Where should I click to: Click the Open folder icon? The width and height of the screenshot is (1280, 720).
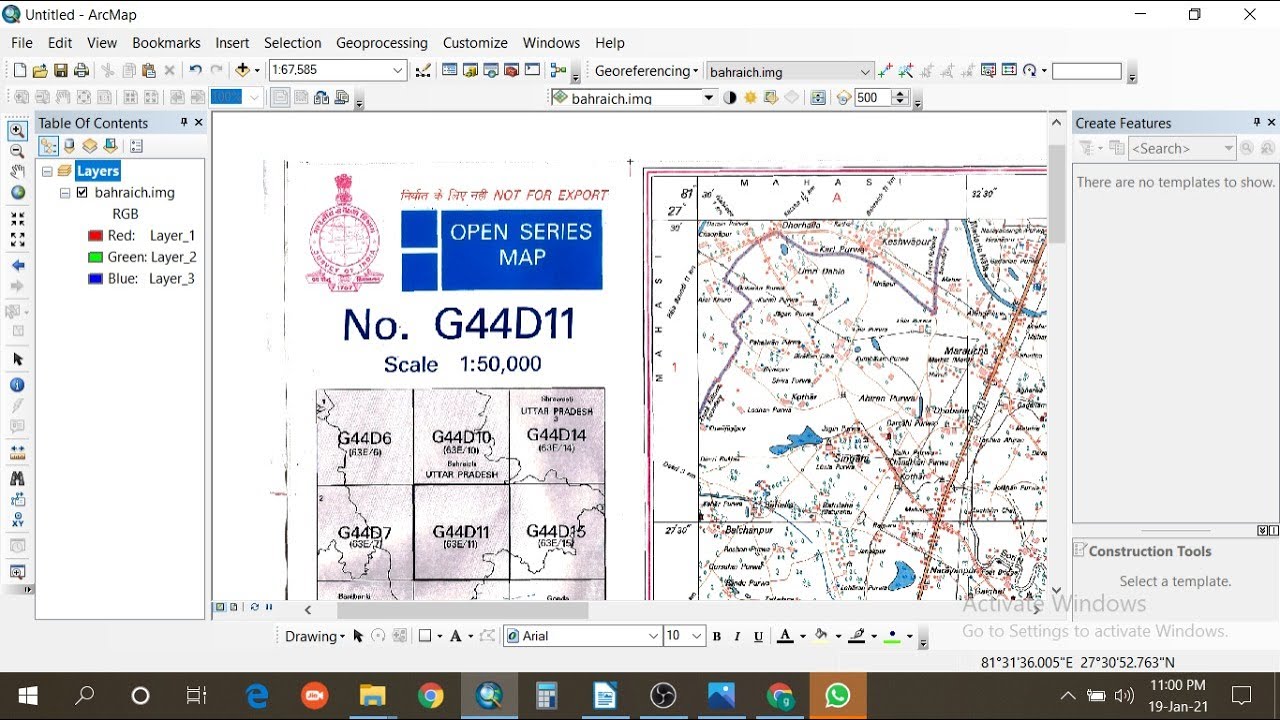[40, 70]
